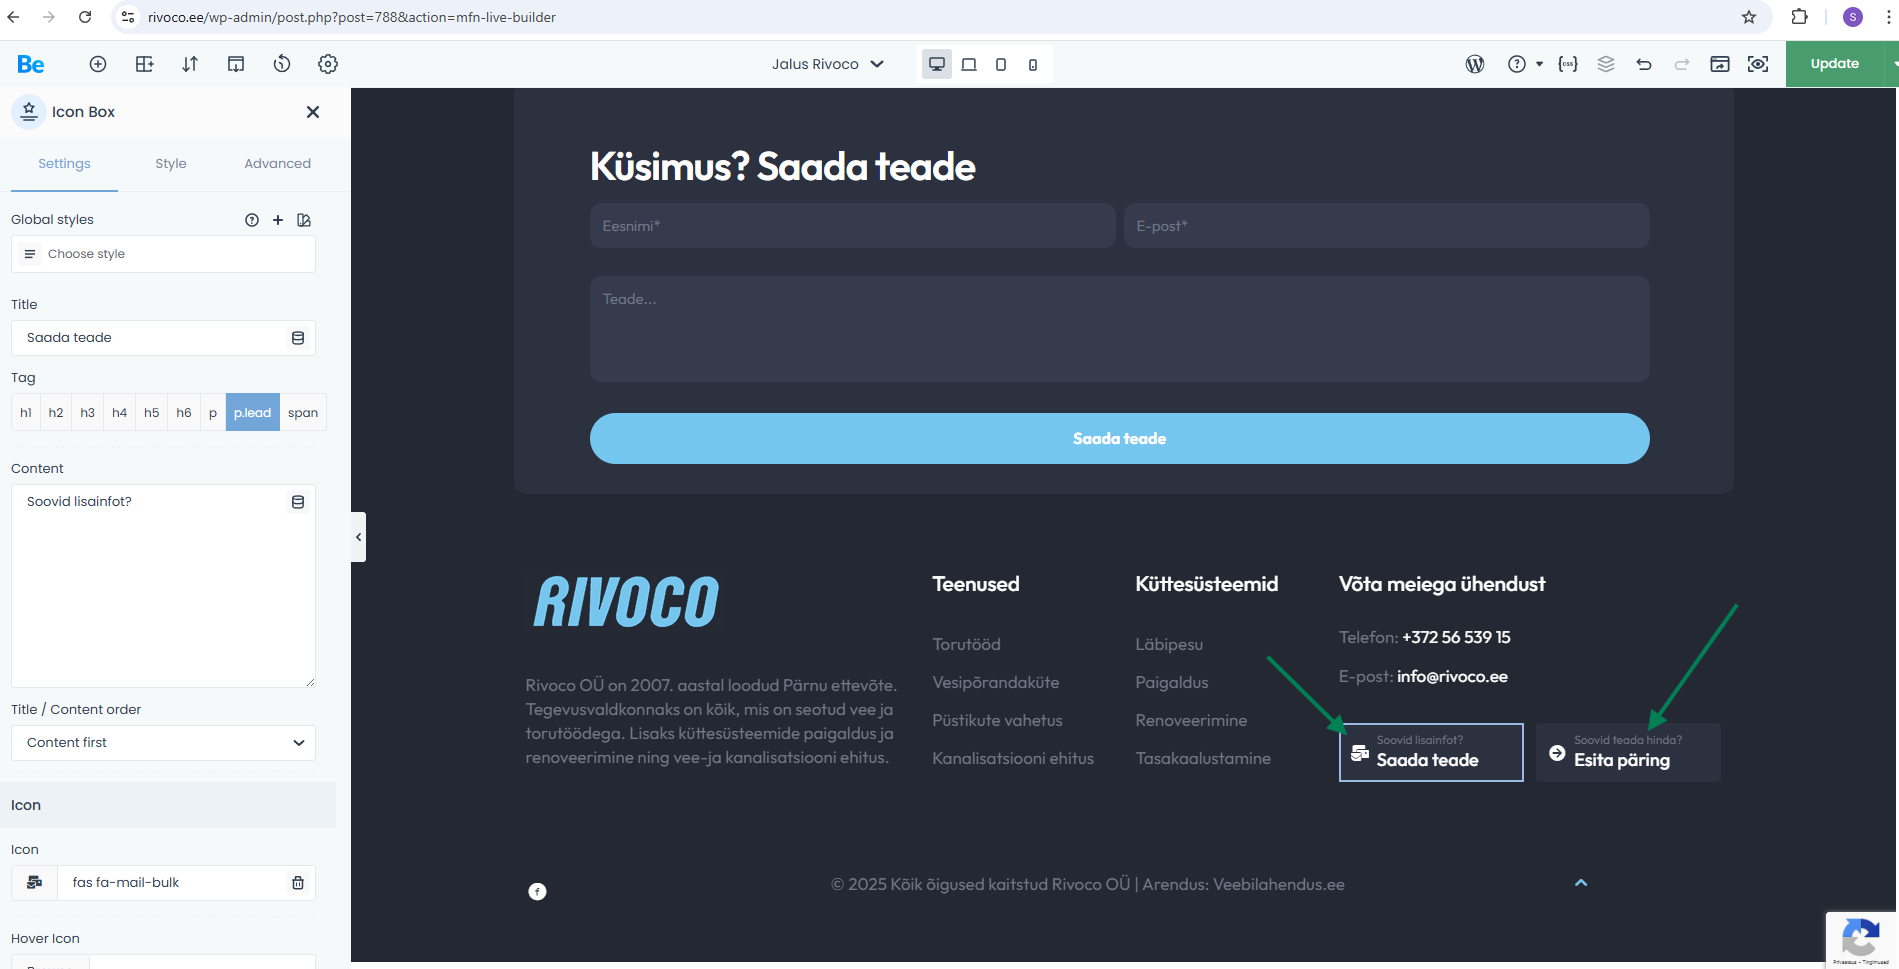Open the revisions history icon

click(x=282, y=64)
